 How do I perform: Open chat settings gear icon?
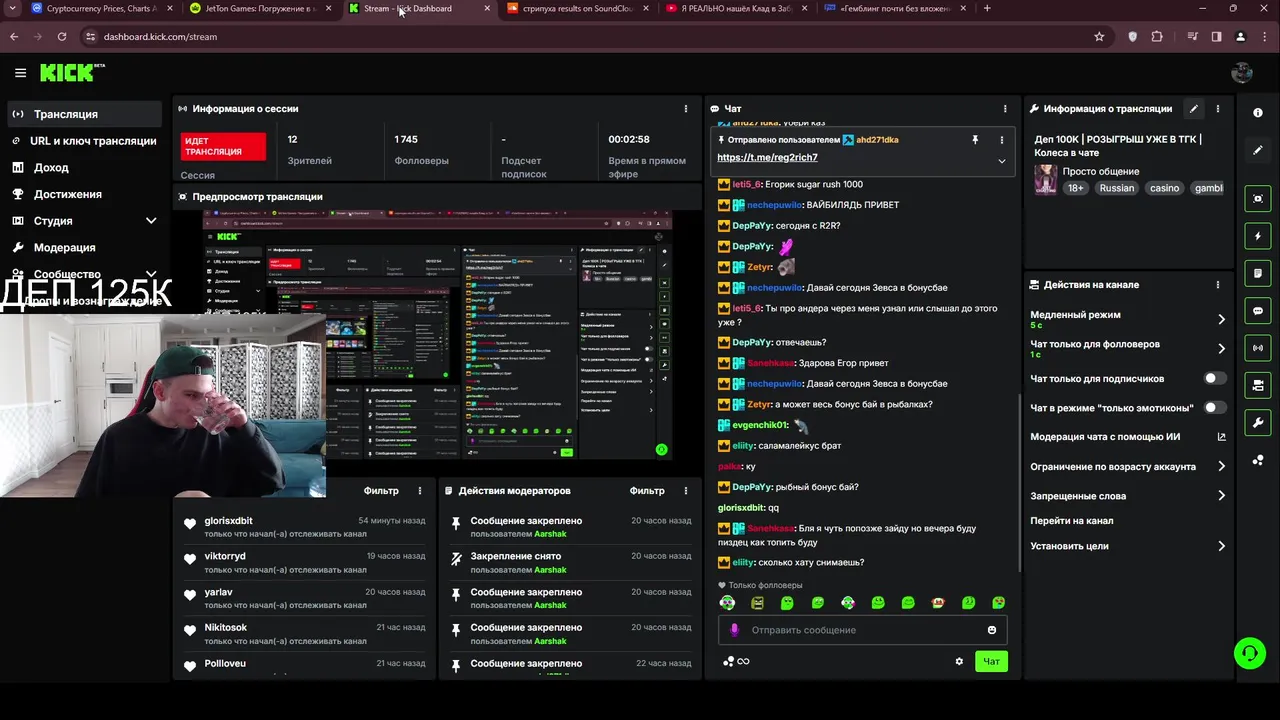959,661
